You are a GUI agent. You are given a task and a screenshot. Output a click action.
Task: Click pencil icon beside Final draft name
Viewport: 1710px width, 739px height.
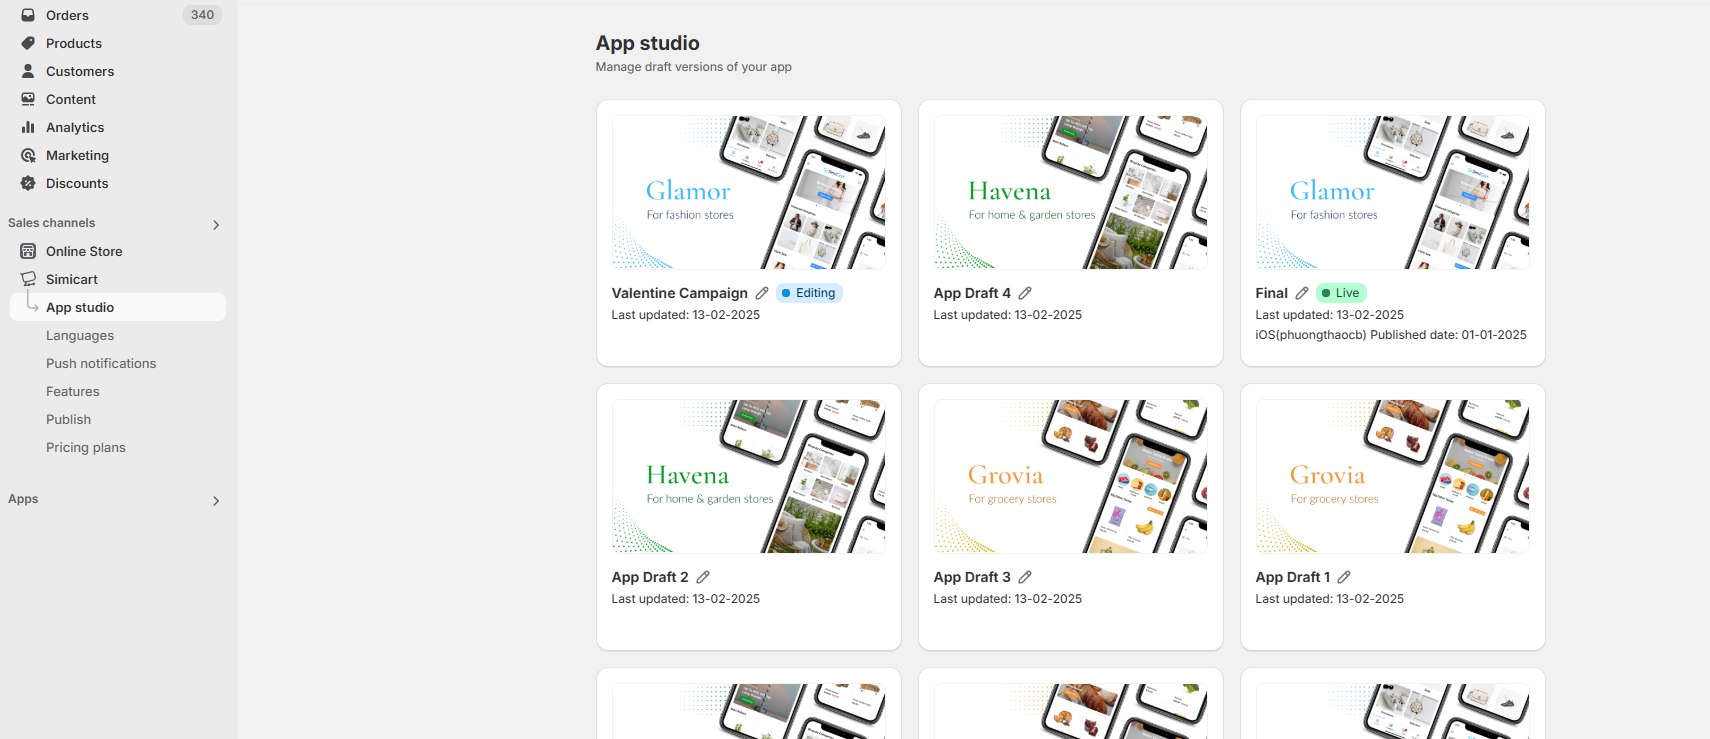click(x=1302, y=293)
